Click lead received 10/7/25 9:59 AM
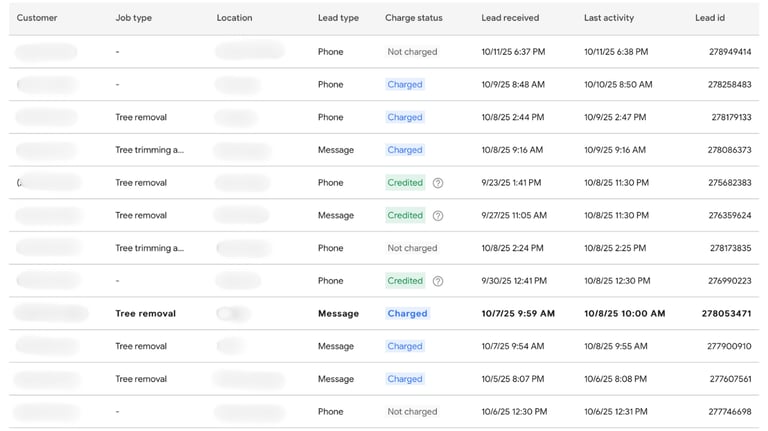Image resolution: width=768 pixels, height=431 pixels. click(x=518, y=313)
